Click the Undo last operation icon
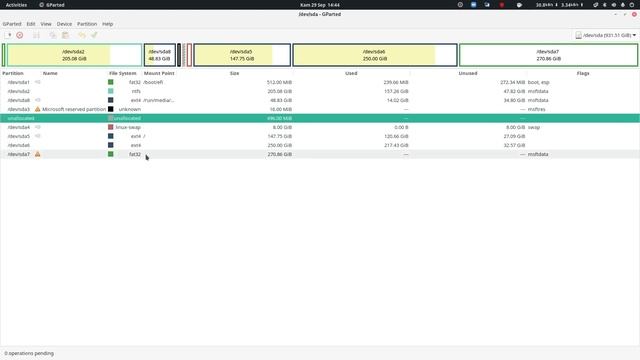 point(82,35)
